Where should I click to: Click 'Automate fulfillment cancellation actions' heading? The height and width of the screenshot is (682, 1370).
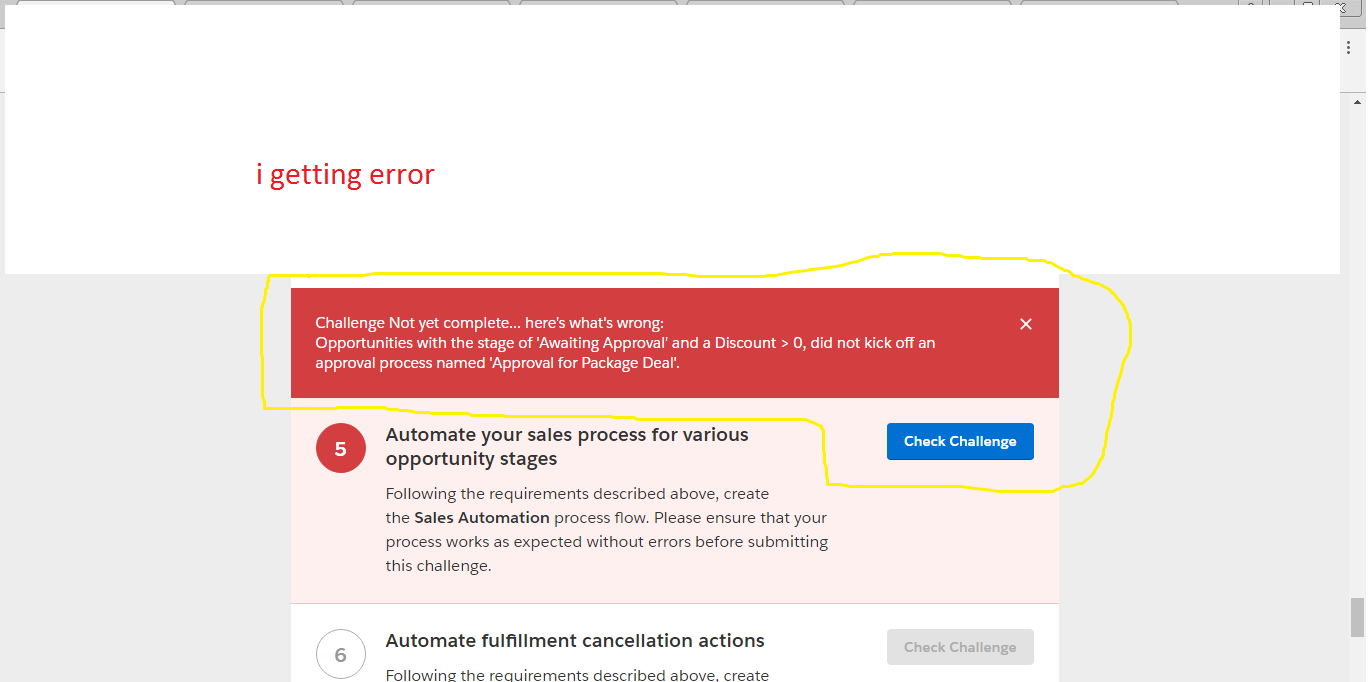pos(575,641)
